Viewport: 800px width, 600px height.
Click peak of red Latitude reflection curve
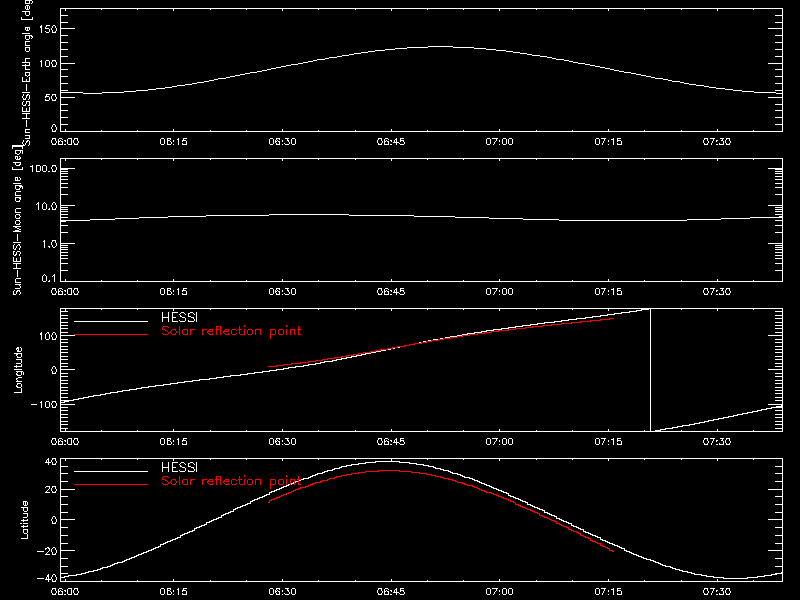(x=389, y=470)
